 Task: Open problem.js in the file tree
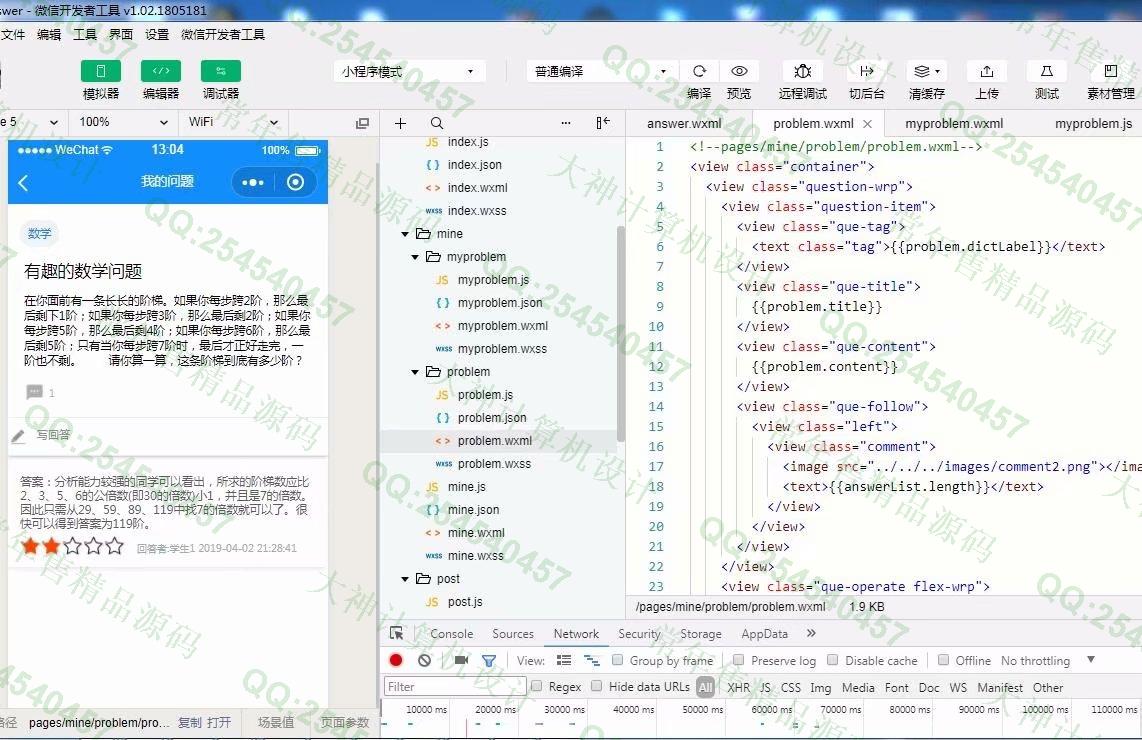click(485, 395)
